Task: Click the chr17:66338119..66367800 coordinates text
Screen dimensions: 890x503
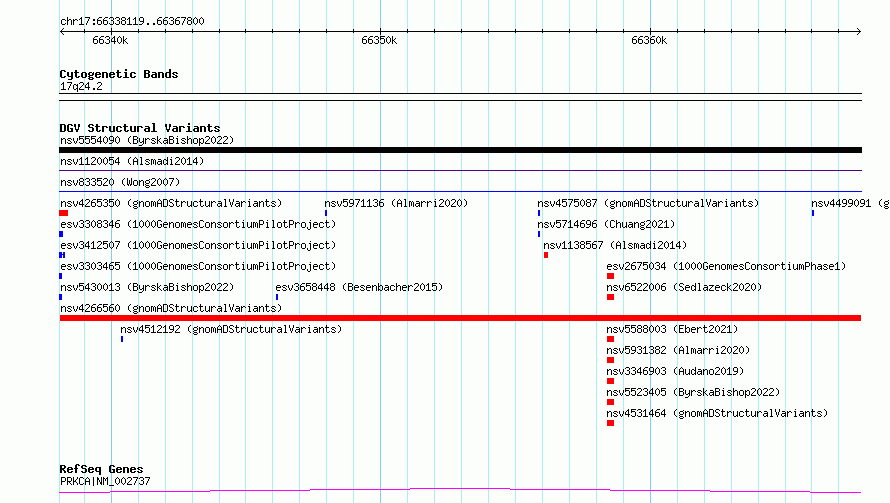Action: (132, 22)
